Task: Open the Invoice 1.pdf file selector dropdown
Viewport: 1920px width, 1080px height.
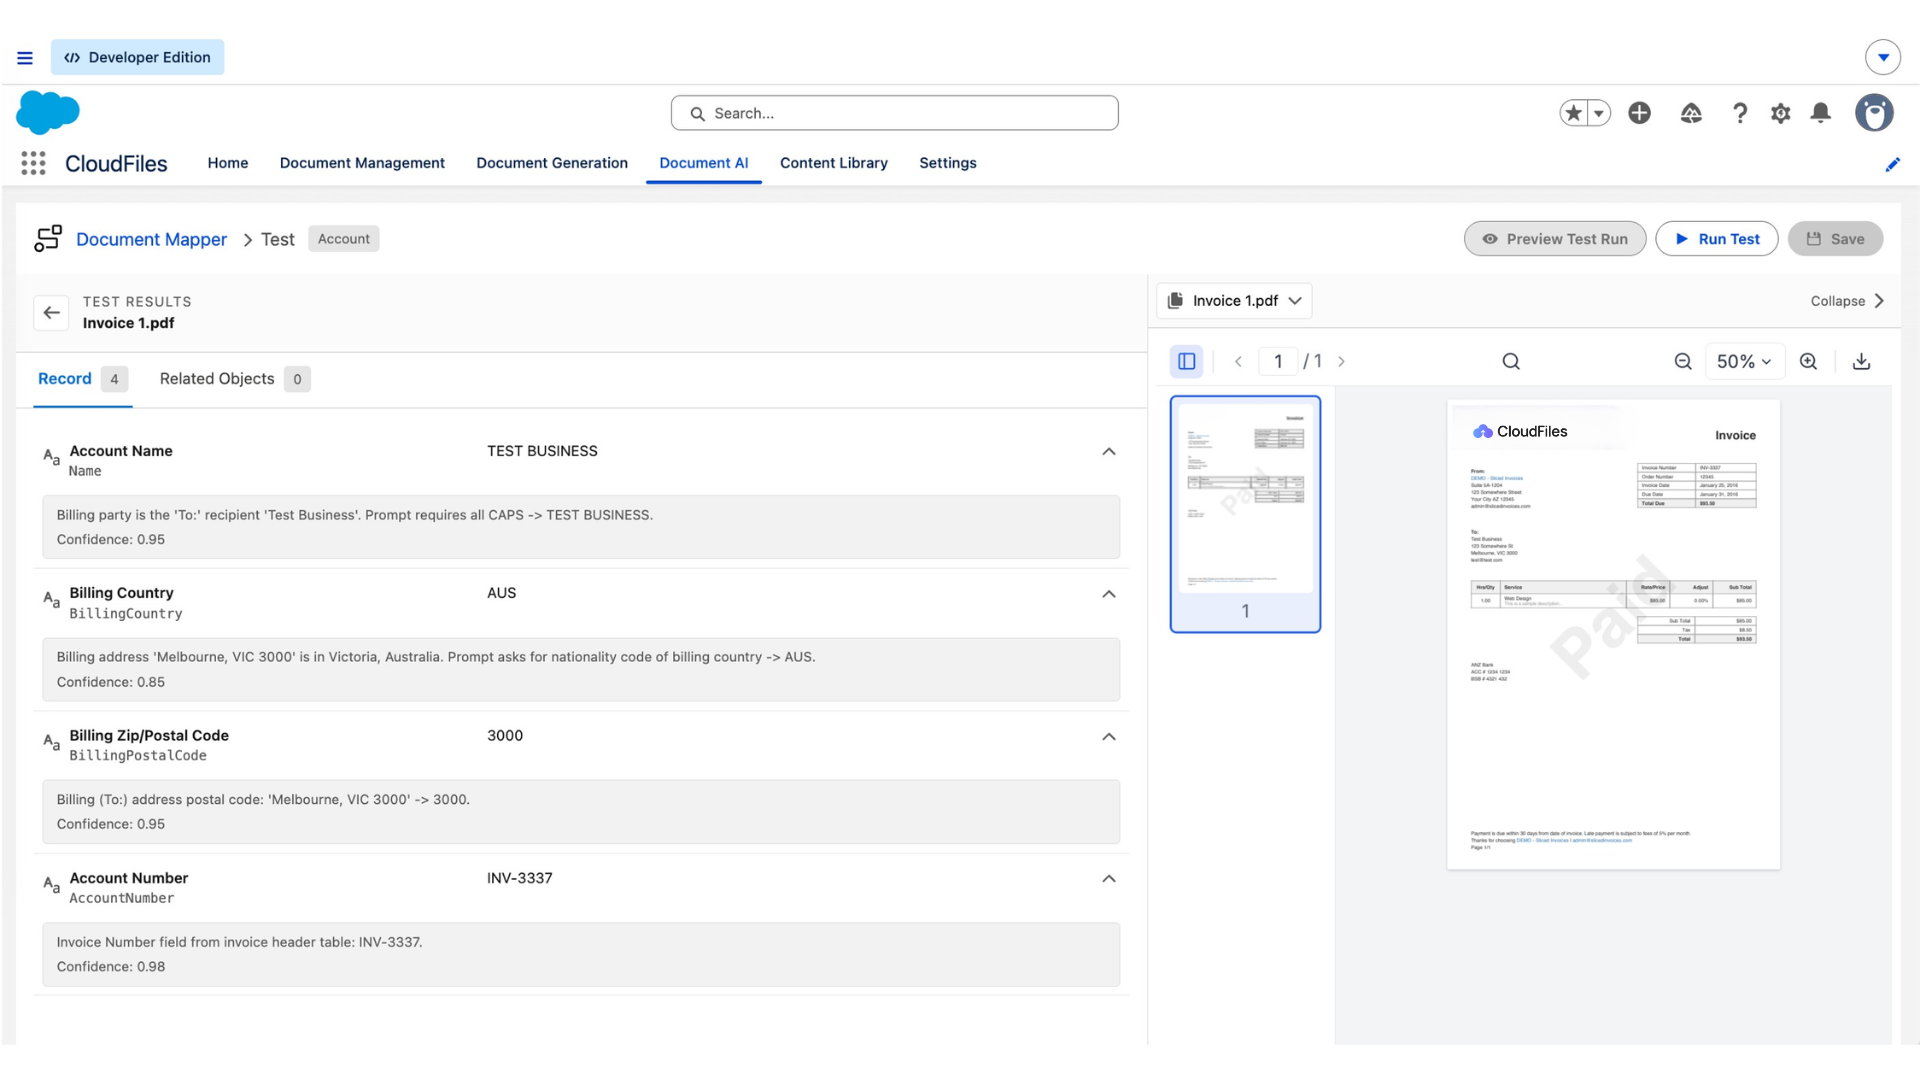Action: click(1234, 301)
